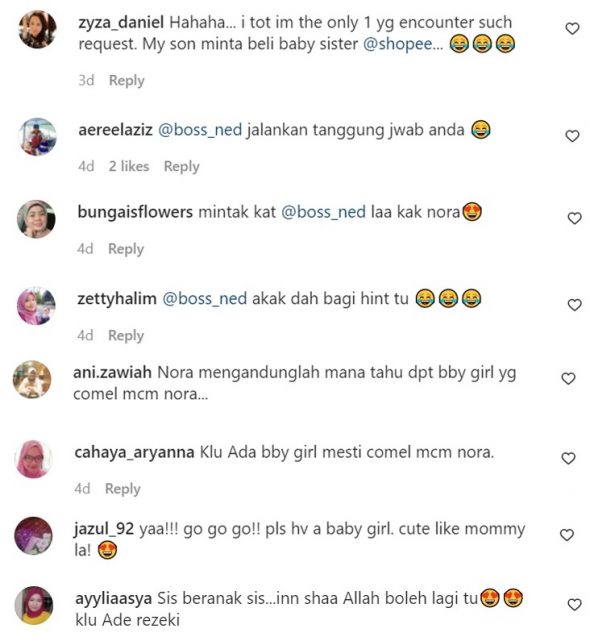The width and height of the screenshot is (590, 641).
Task: Open the @shopee mention link
Action: (x=403, y=44)
